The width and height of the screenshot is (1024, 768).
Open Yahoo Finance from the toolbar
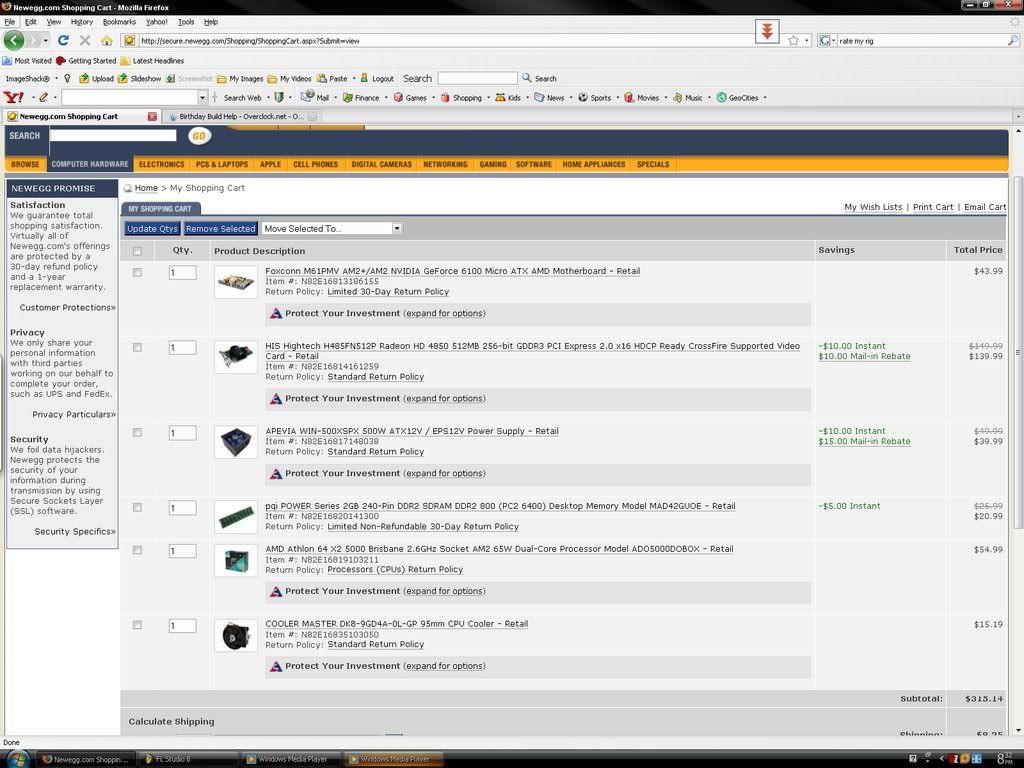363,98
